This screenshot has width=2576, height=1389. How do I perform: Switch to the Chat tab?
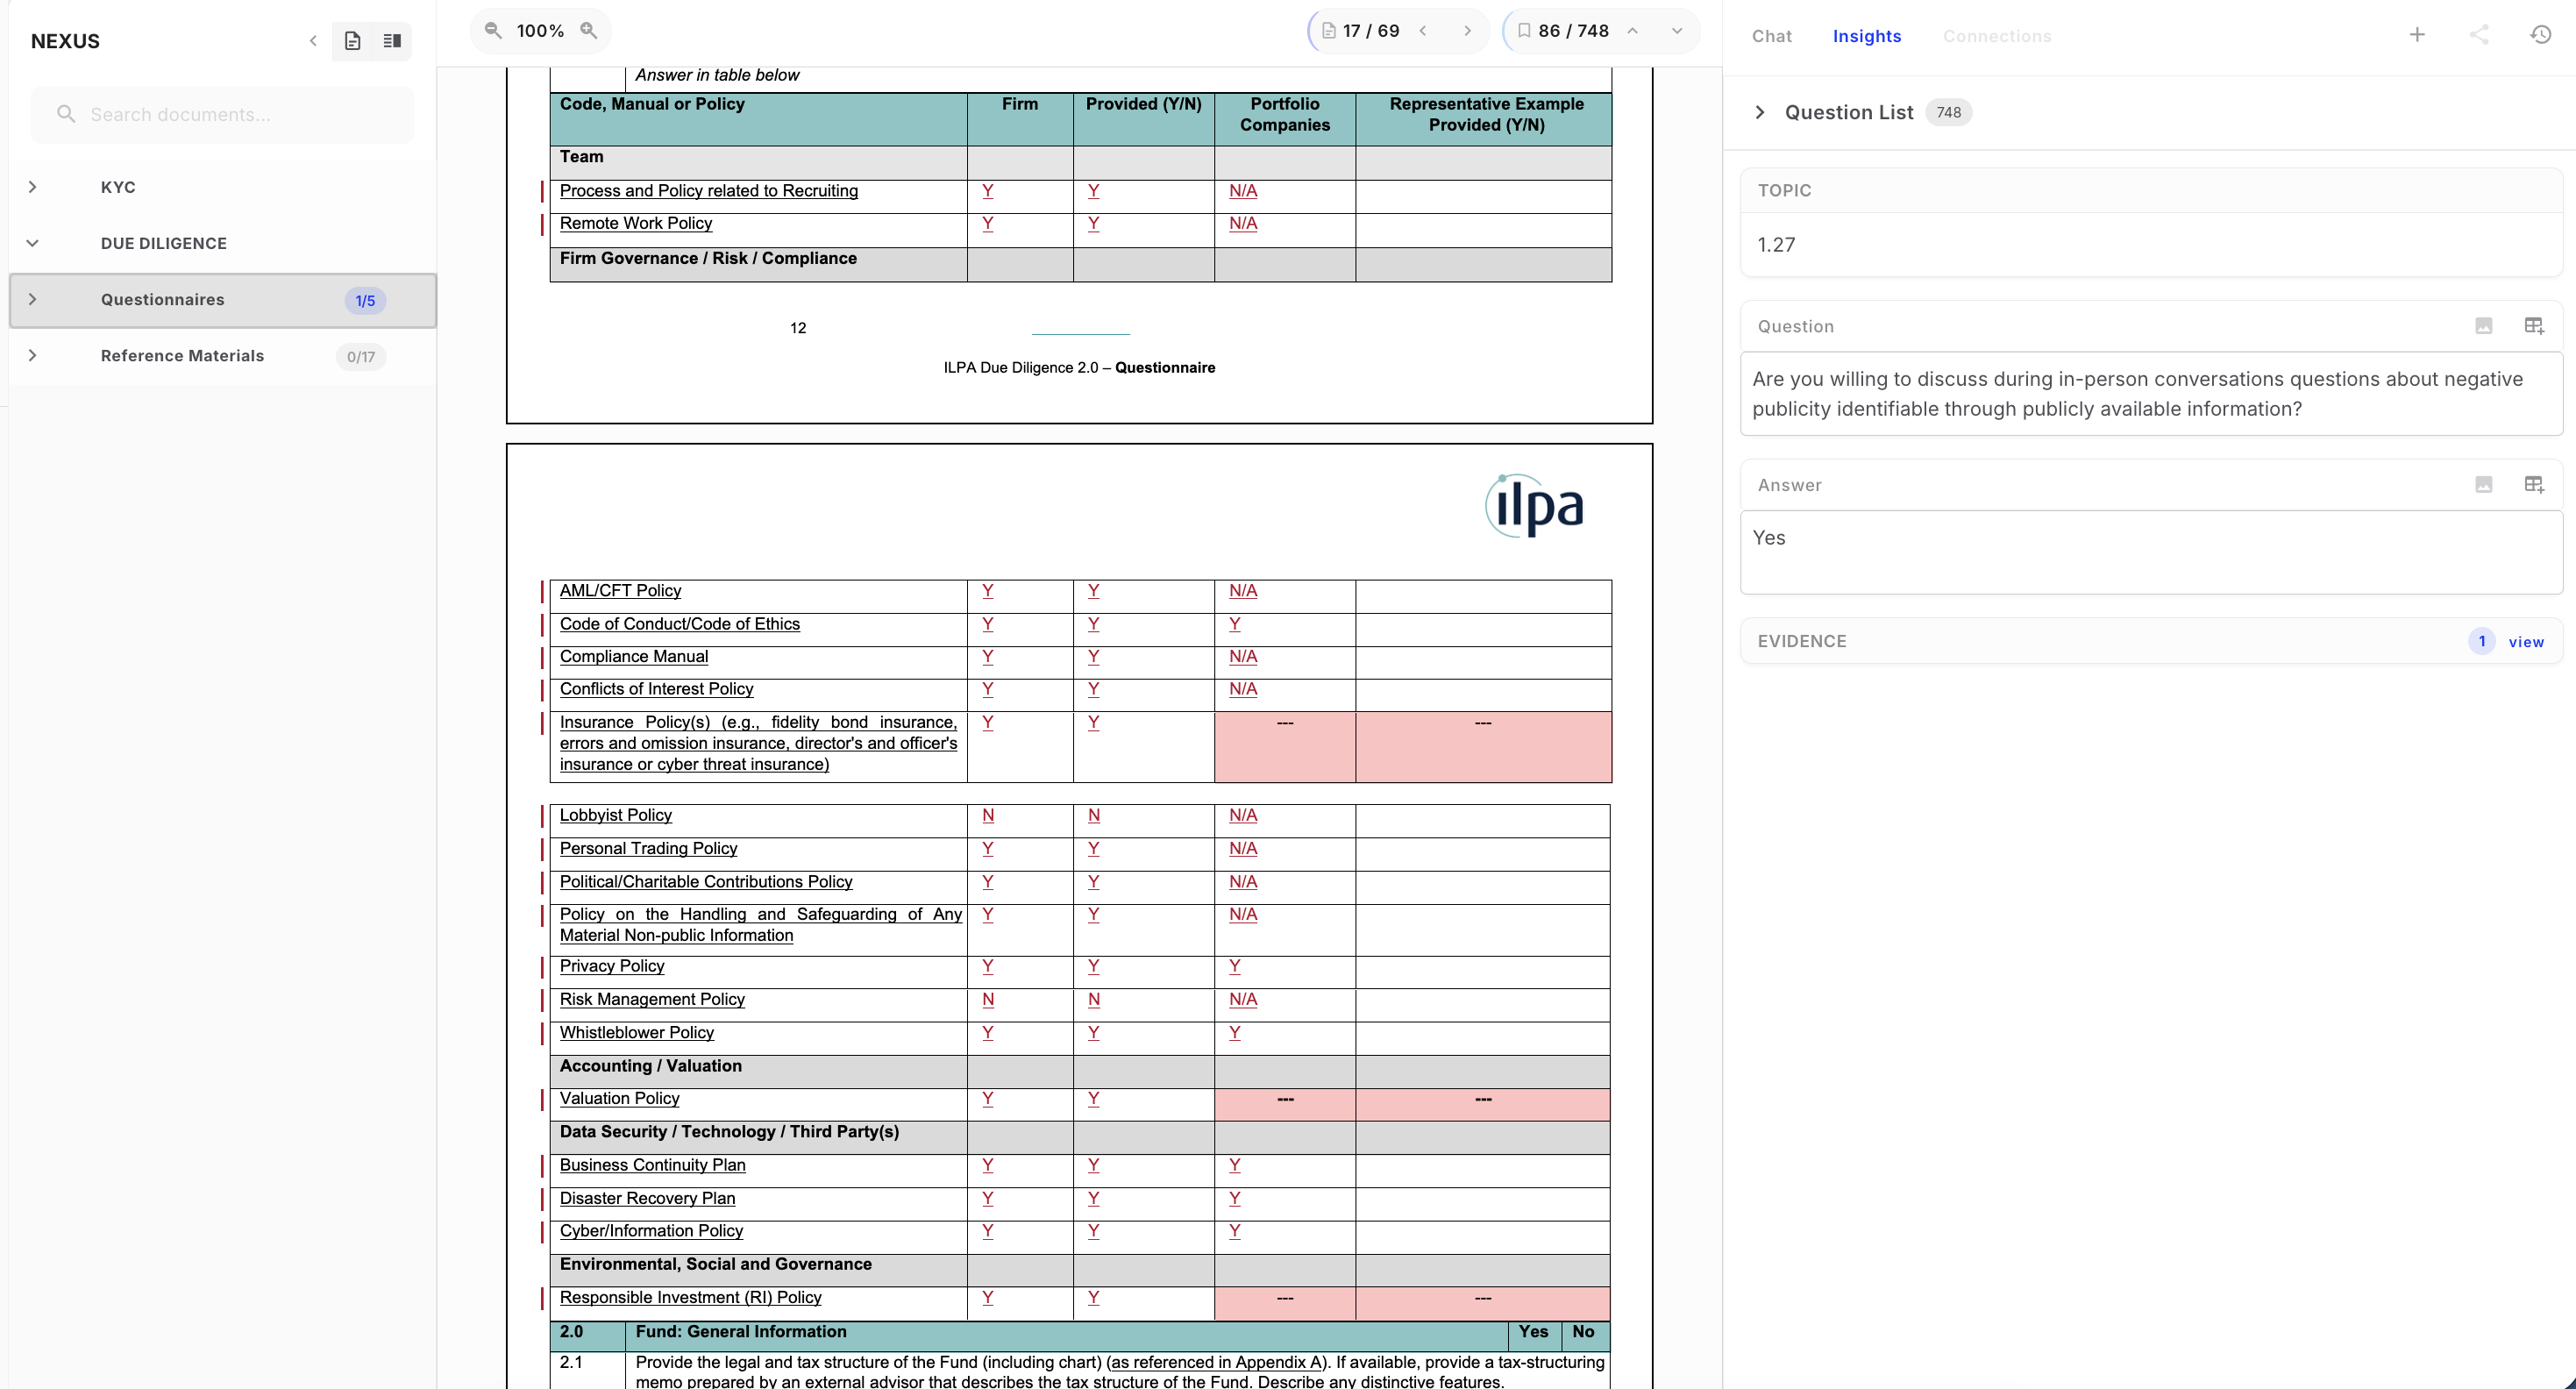tap(1771, 36)
